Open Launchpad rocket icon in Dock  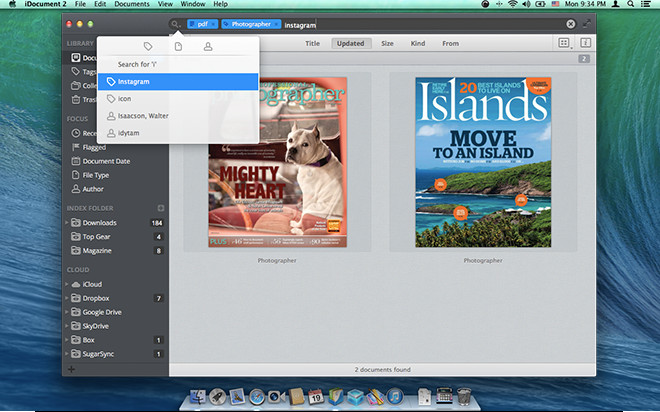point(218,396)
